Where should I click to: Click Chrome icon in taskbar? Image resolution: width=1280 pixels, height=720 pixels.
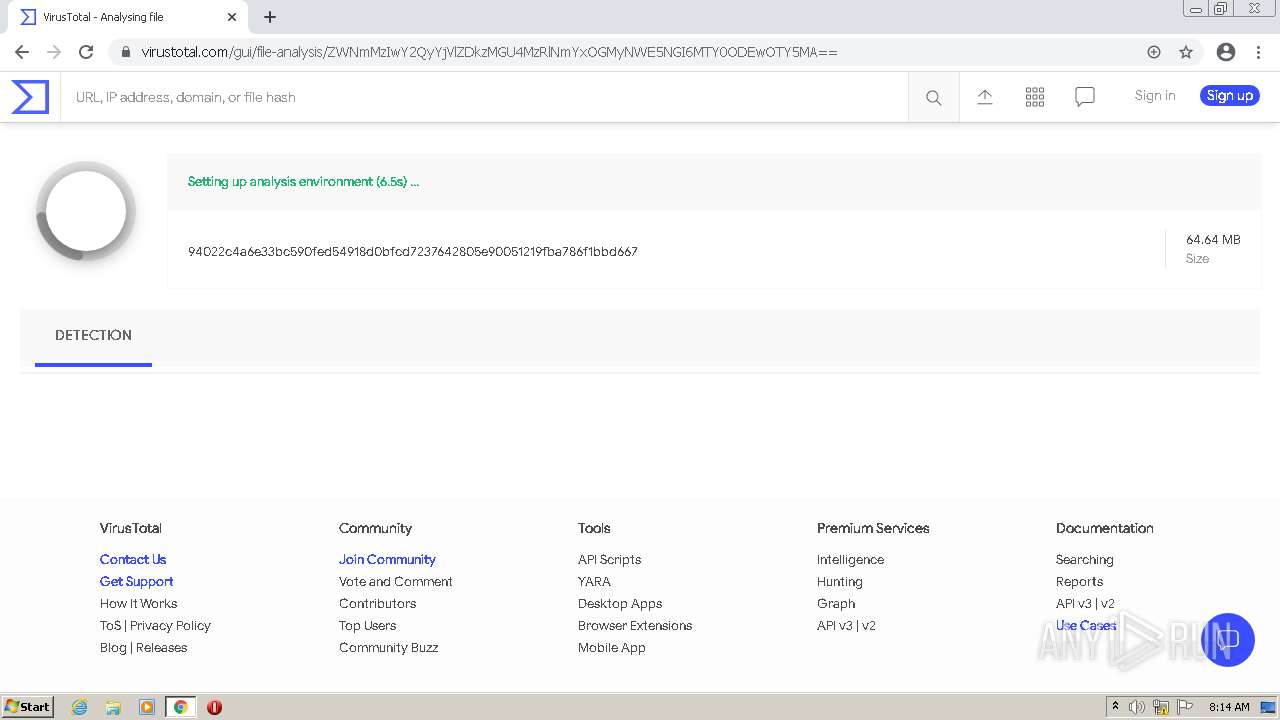[x=181, y=707]
